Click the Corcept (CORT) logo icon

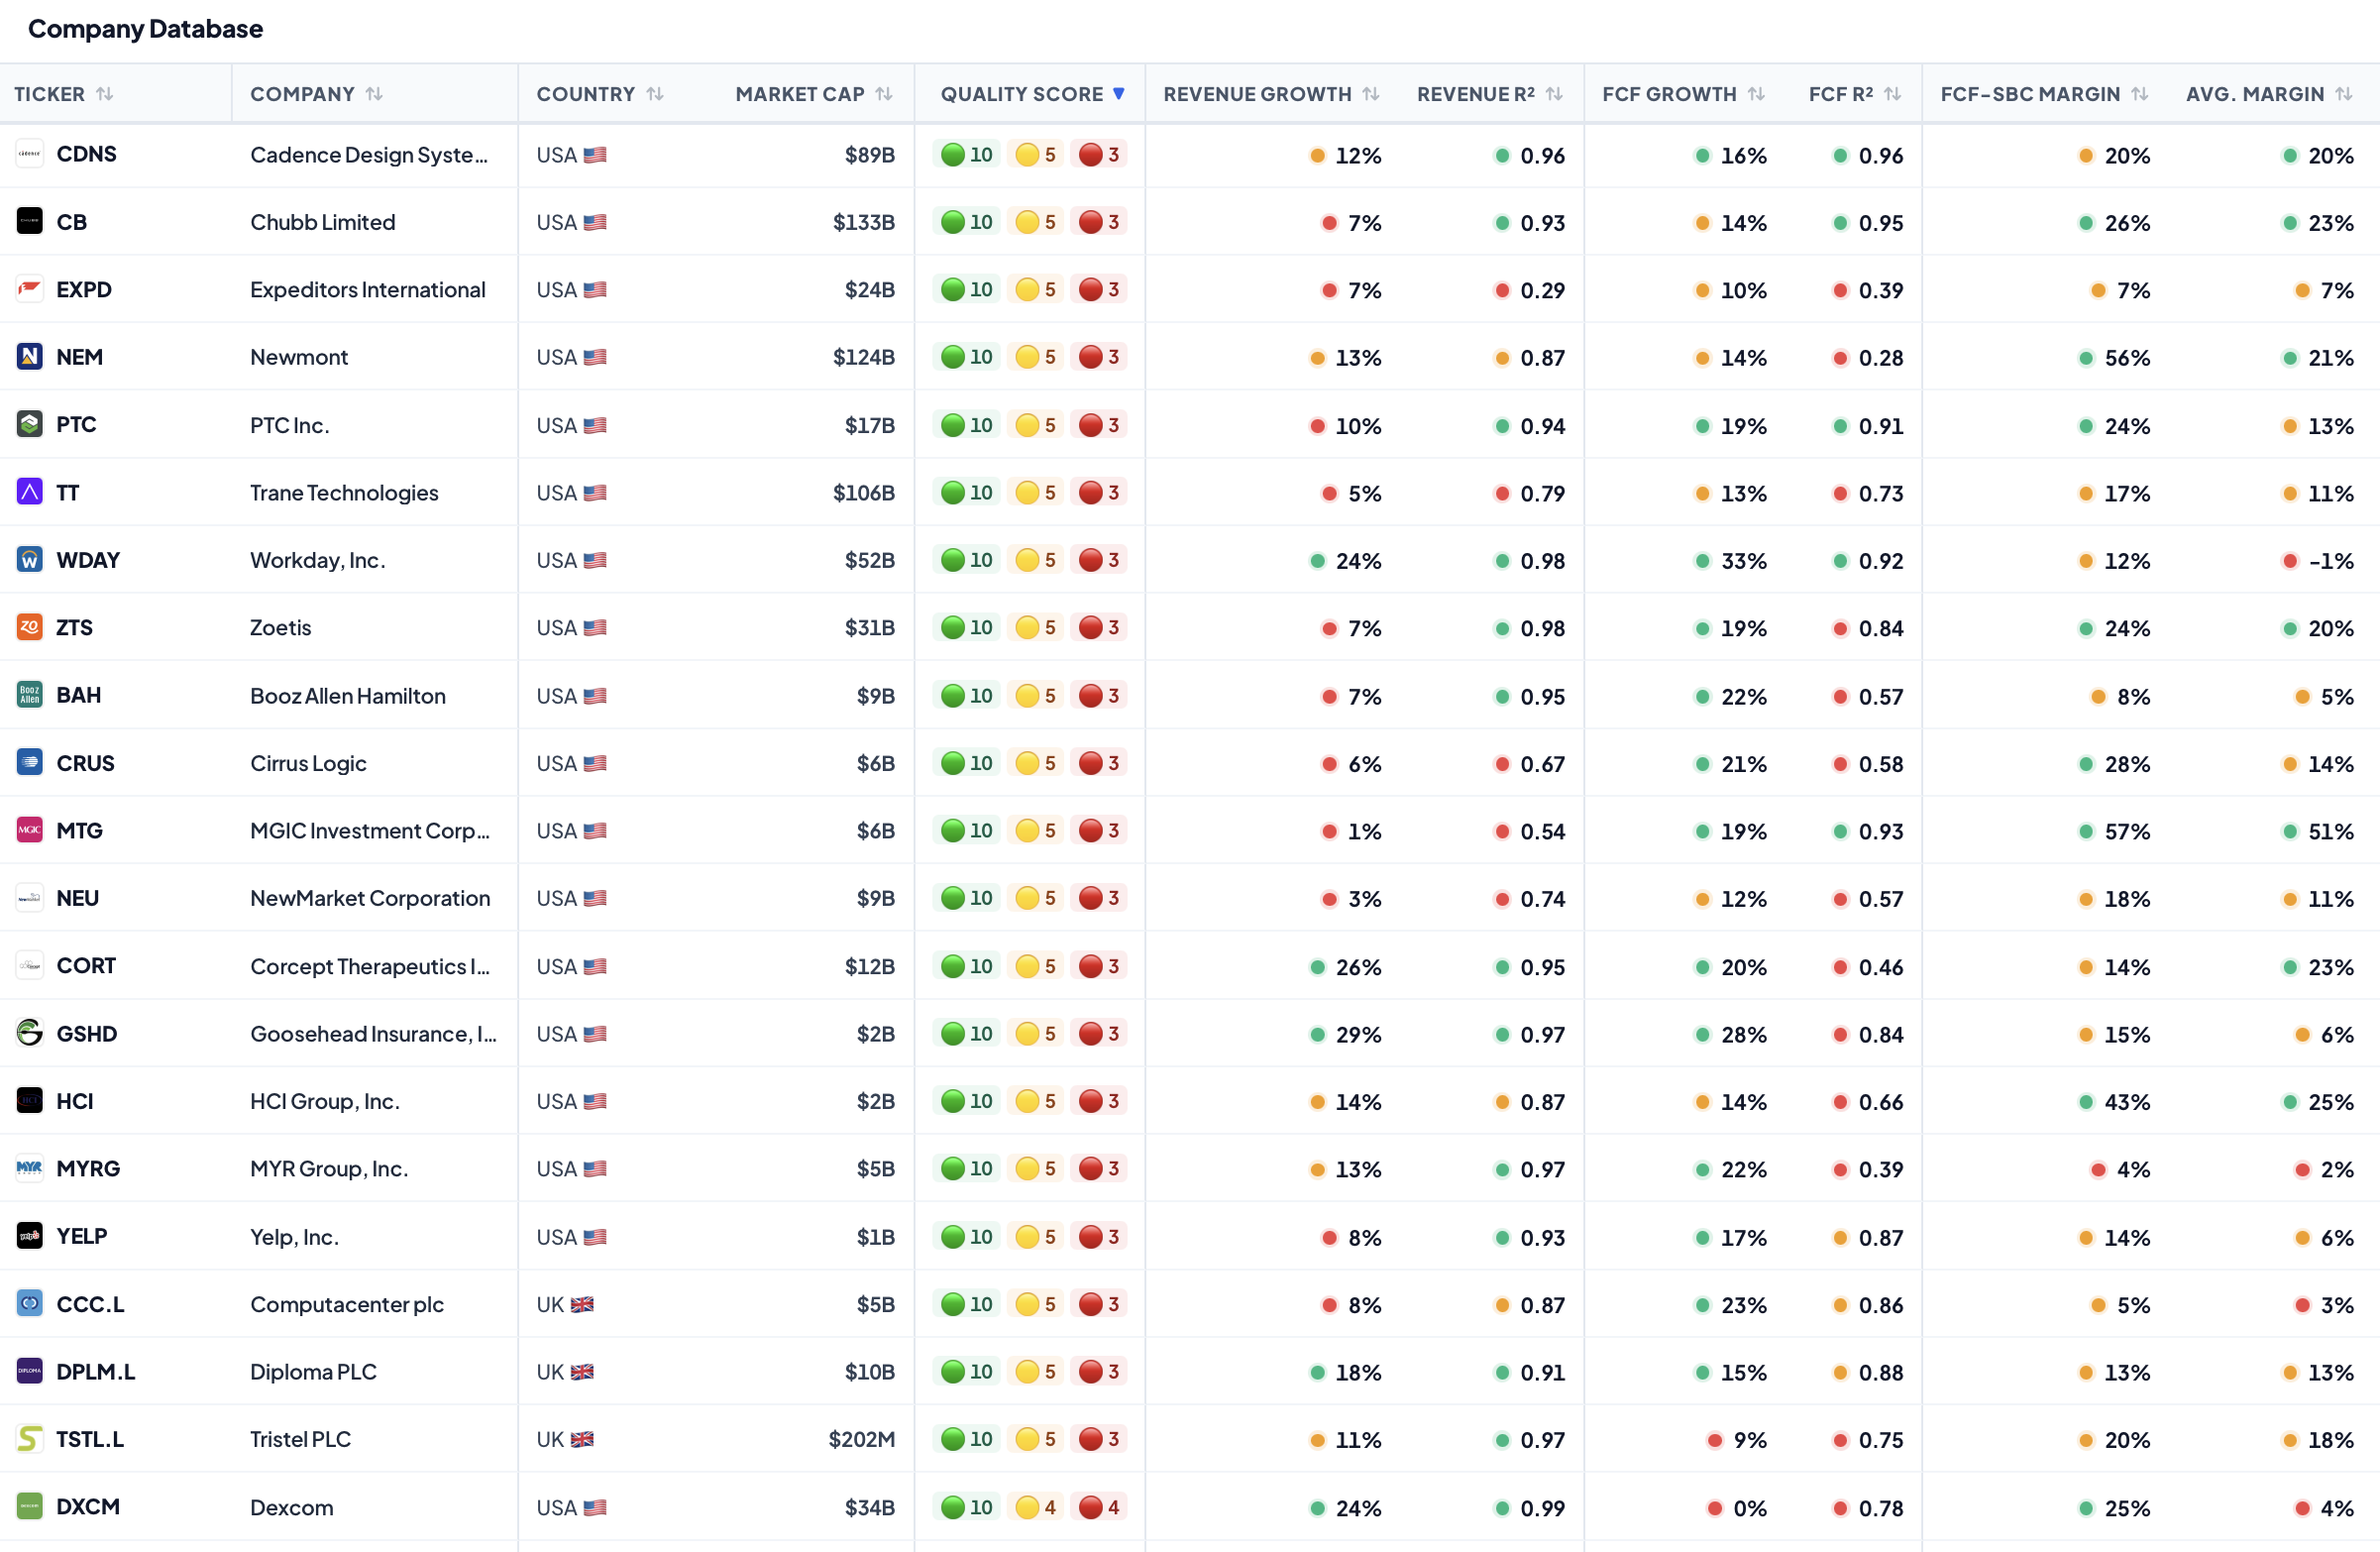click(30, 966)
